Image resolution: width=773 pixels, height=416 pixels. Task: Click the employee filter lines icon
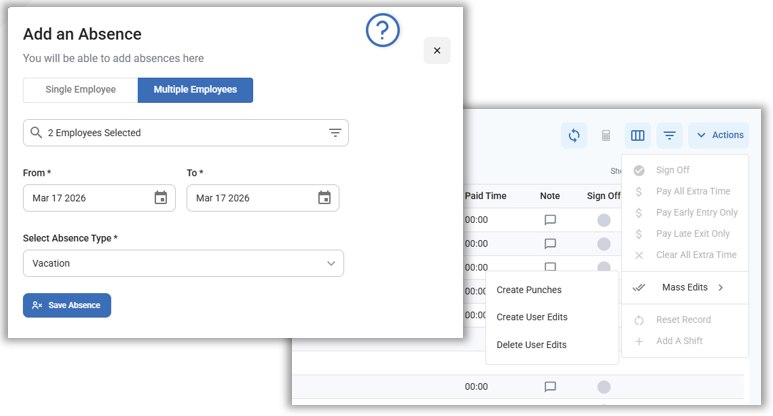pyautogui.click(x=335, y=133)
